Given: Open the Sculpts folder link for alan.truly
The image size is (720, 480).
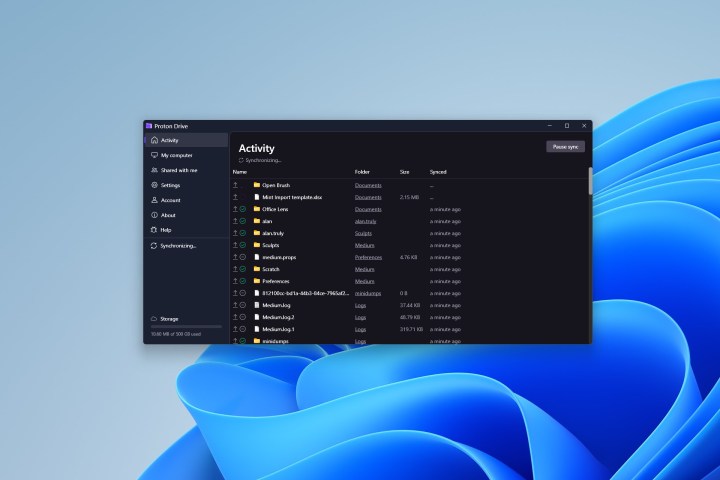Looking at the screenshot, I should 365,233.
